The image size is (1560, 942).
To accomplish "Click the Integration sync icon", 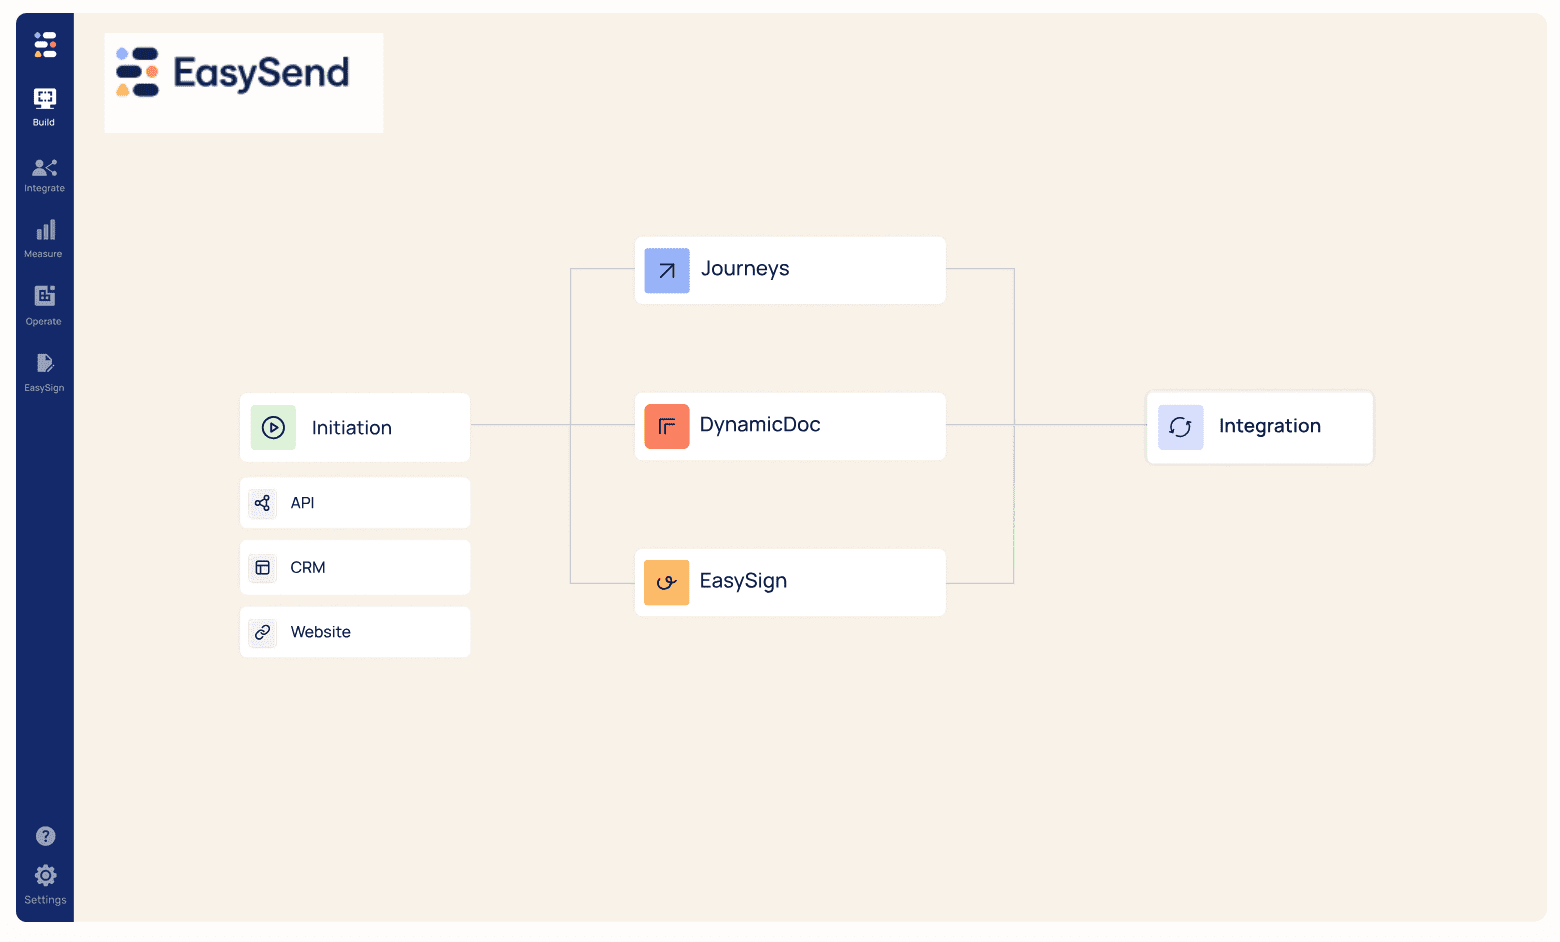I will pyautogui.click(x=1181, y=427).
